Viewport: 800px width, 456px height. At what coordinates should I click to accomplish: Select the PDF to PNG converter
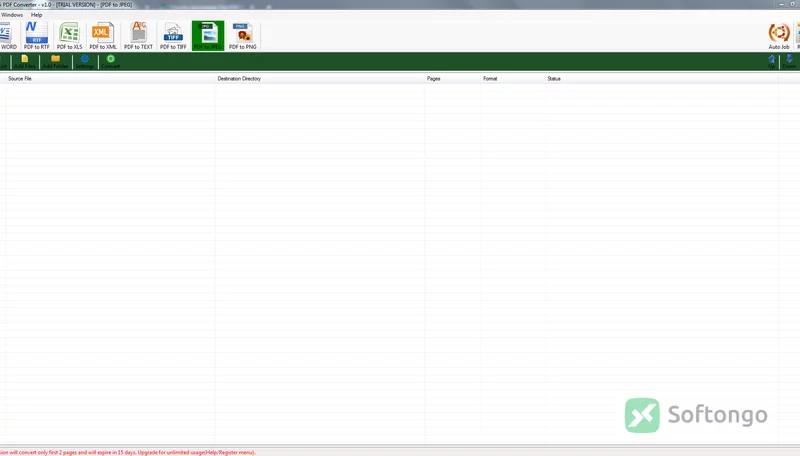[242, 36]
